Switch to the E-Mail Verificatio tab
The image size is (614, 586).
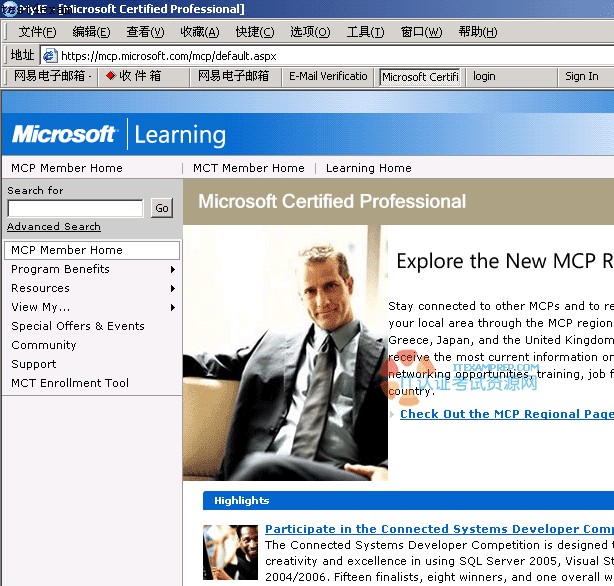coord(328,76)
